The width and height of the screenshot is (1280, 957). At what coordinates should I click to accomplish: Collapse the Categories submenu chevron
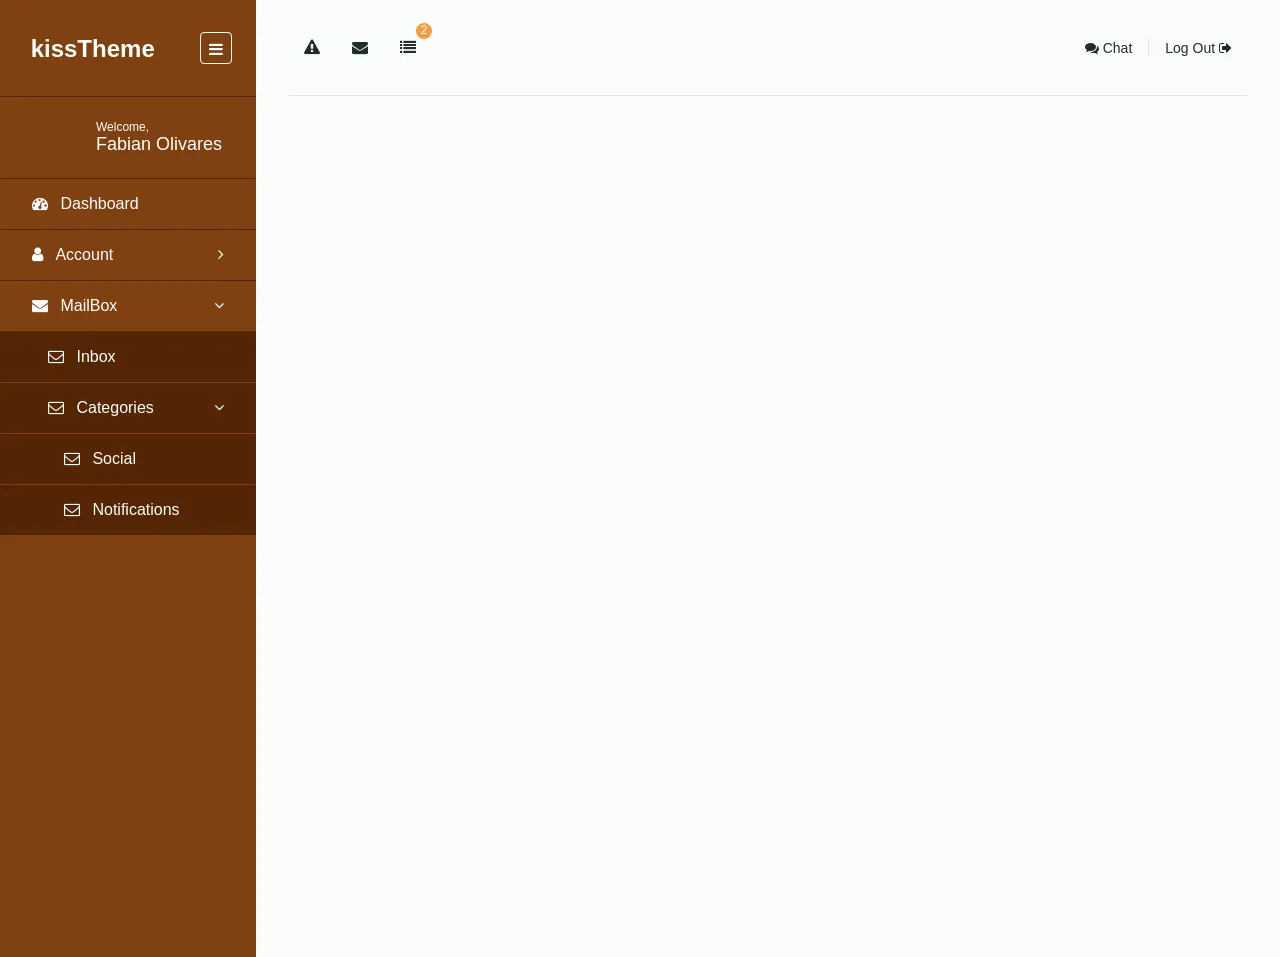click(219, 408)
